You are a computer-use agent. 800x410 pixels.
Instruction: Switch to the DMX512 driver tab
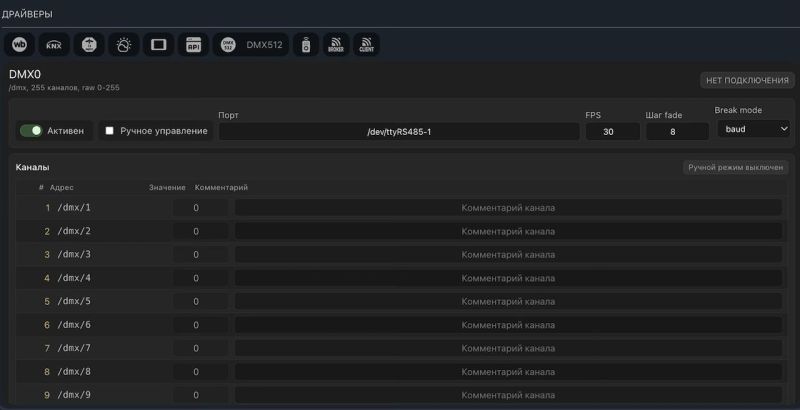tap(251, 45)
